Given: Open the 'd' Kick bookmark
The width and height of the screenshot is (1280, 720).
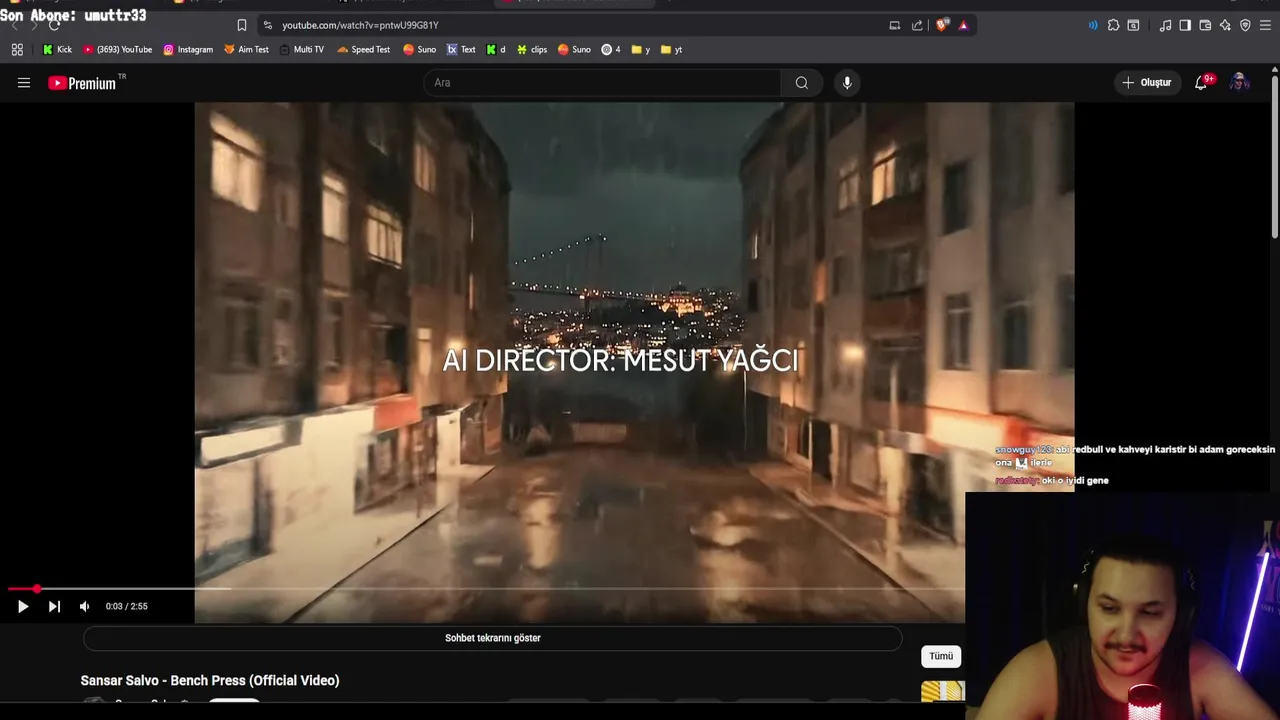Looking at the screenshot, I should (x=496, y=49).
